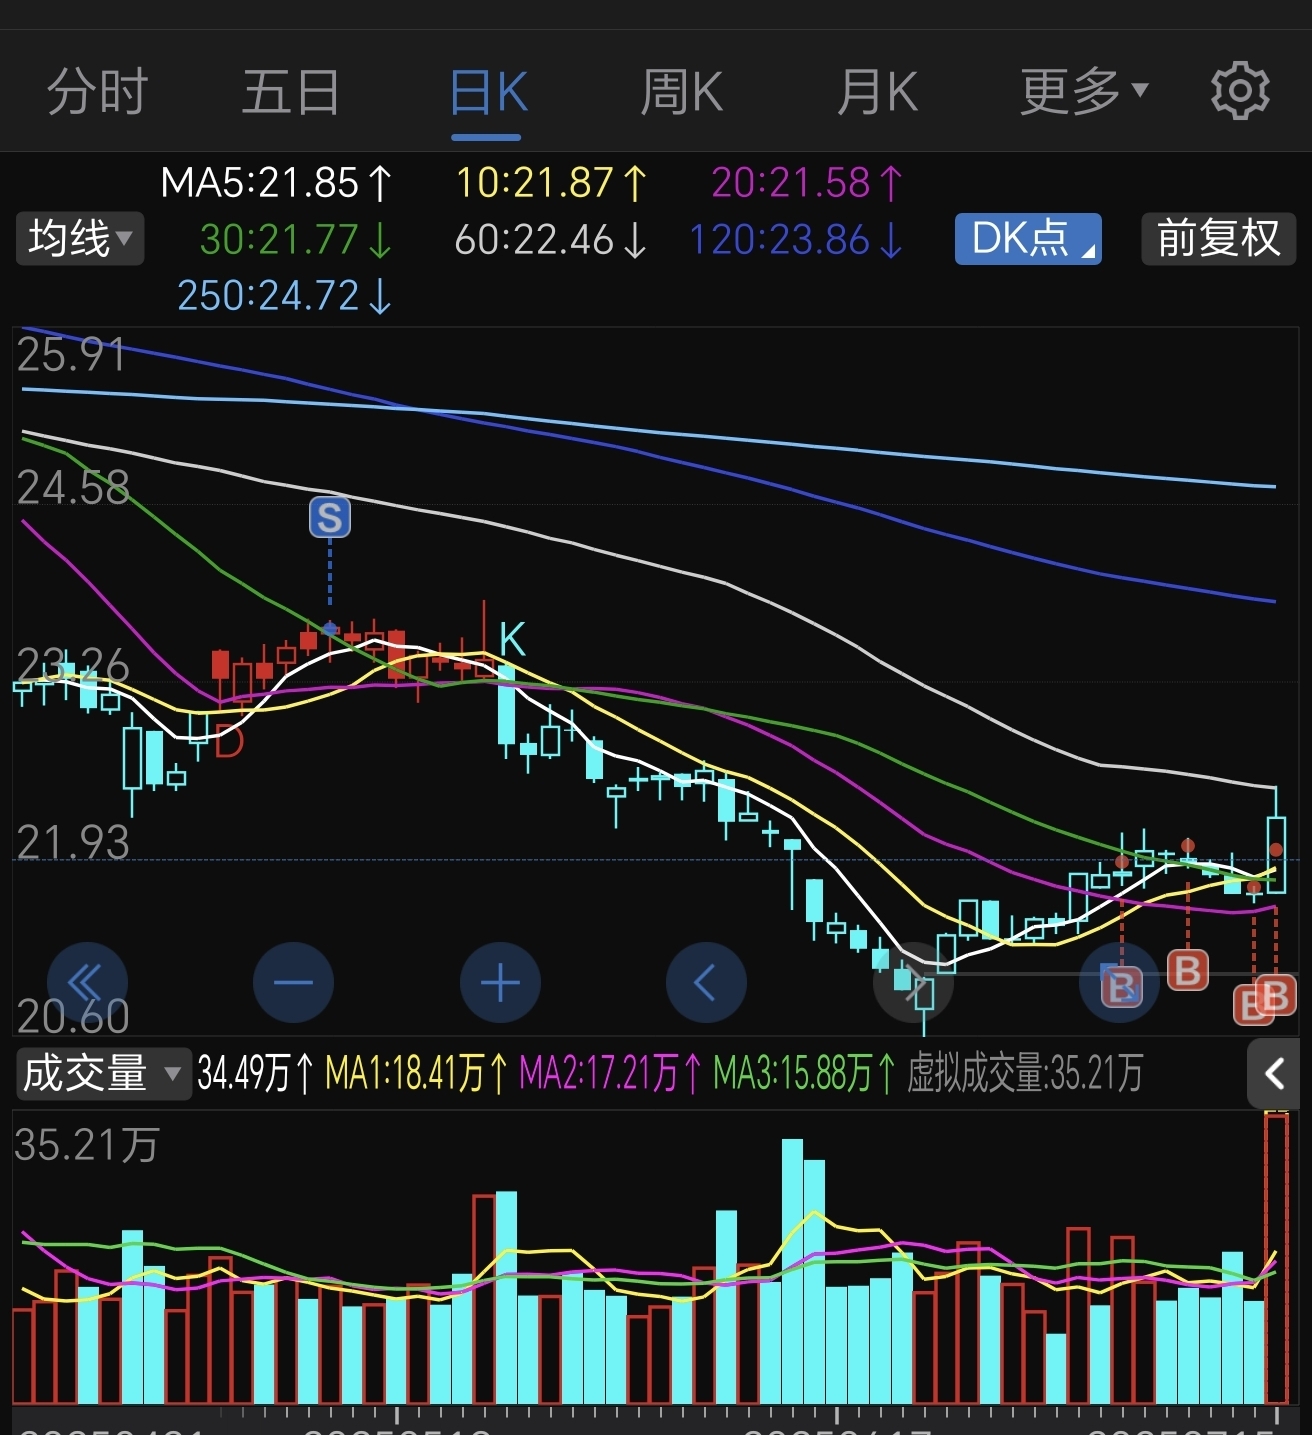Tap the 21.93 price axis label
Screen dimensions: 1312x1435
click(73, 843)
